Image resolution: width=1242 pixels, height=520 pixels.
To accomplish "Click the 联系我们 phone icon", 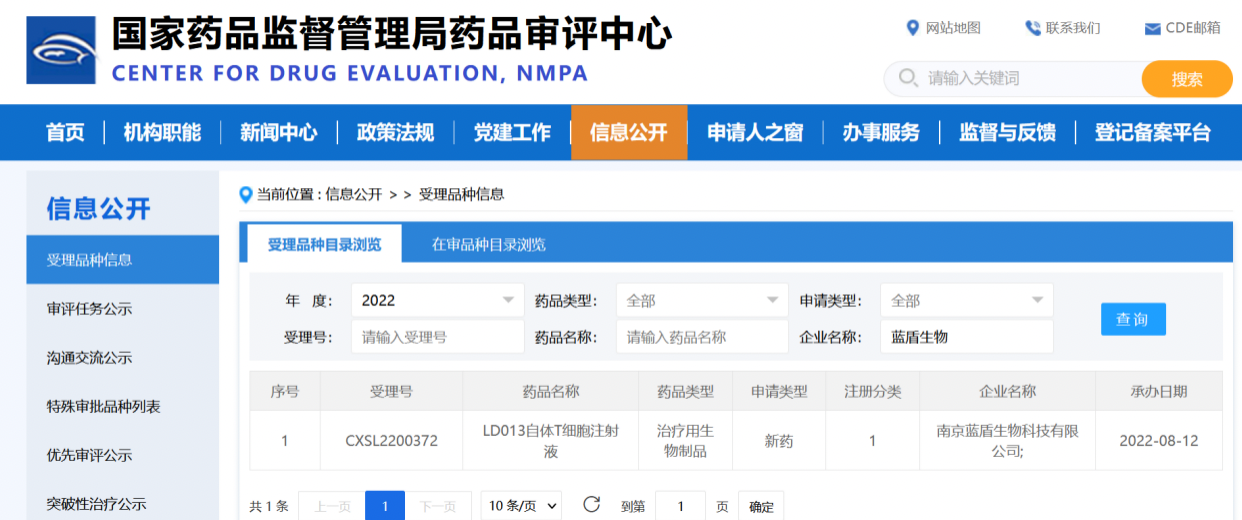I will 1033,28.
